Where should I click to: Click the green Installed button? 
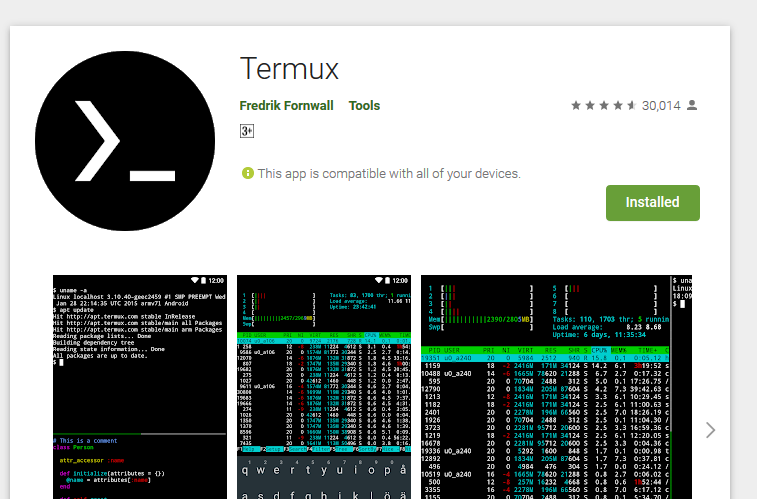653,203
